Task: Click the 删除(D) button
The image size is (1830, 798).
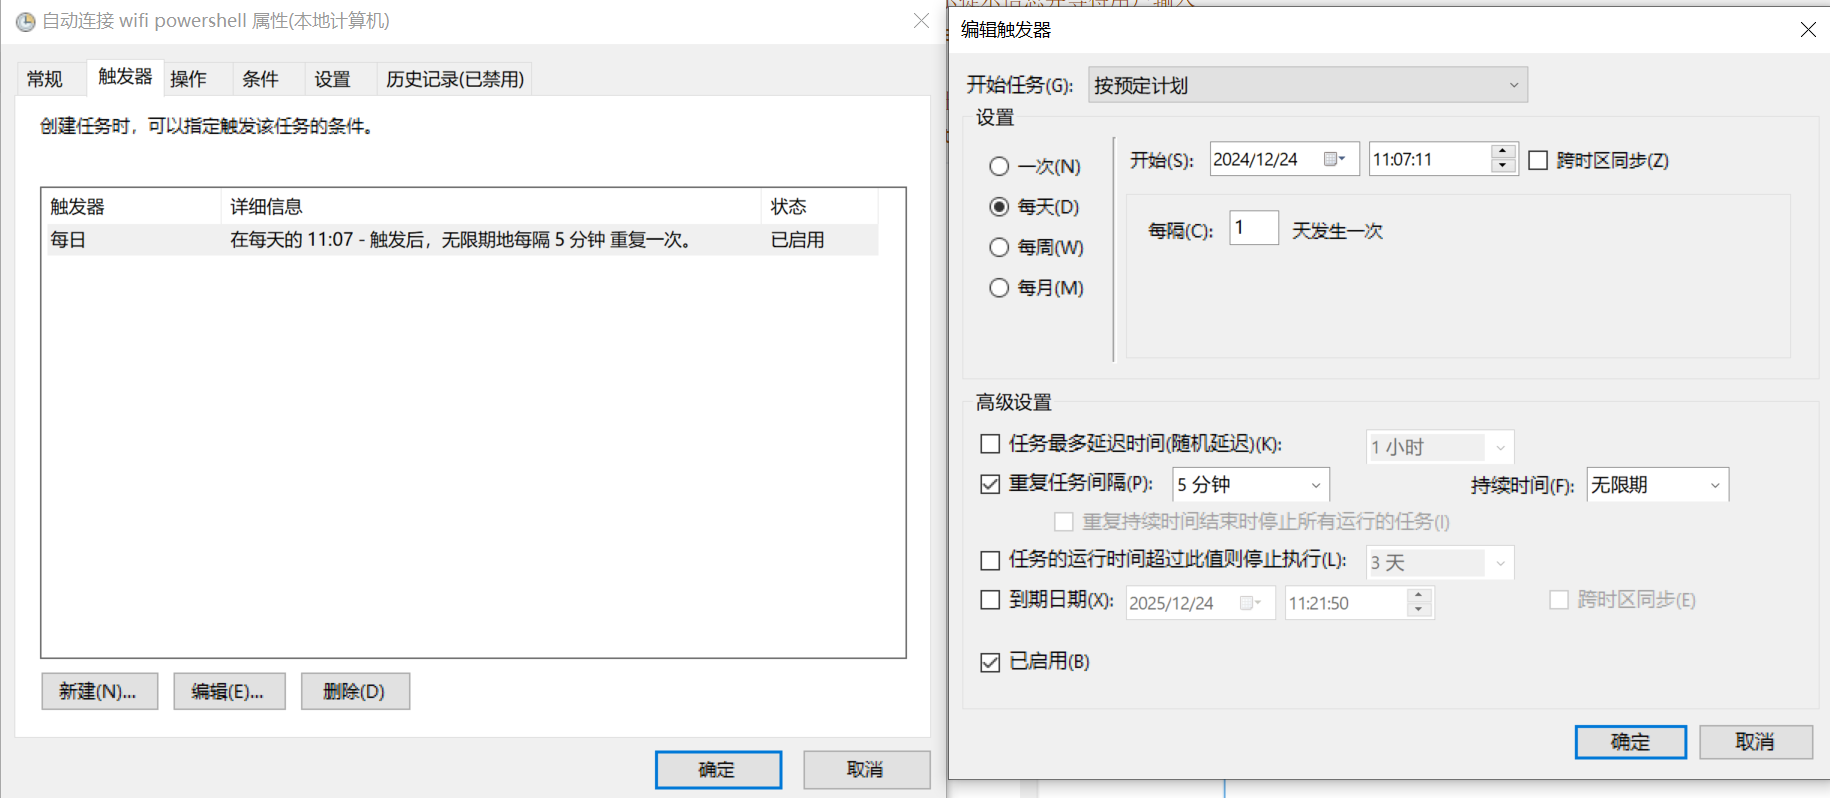Action: point(355,691)
